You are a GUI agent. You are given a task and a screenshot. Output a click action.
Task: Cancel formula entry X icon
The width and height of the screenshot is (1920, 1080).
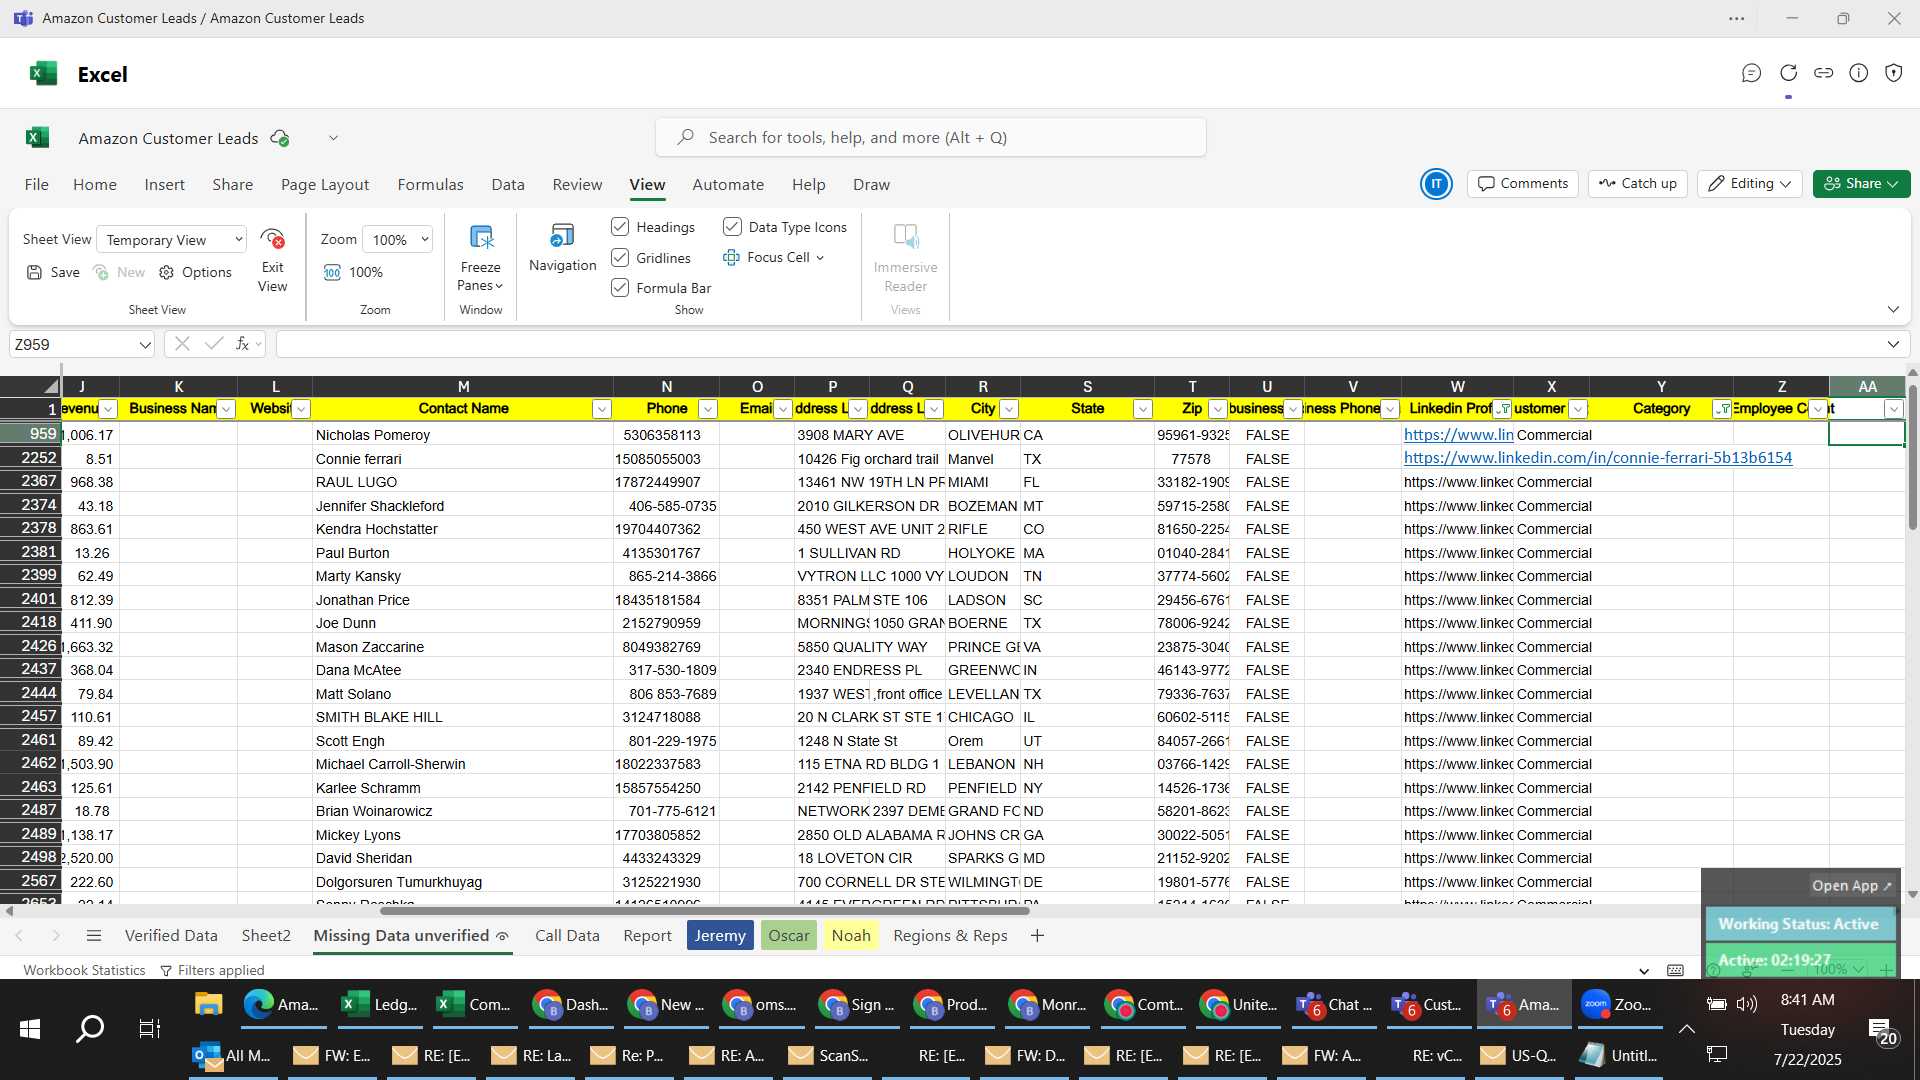point(182,344)
